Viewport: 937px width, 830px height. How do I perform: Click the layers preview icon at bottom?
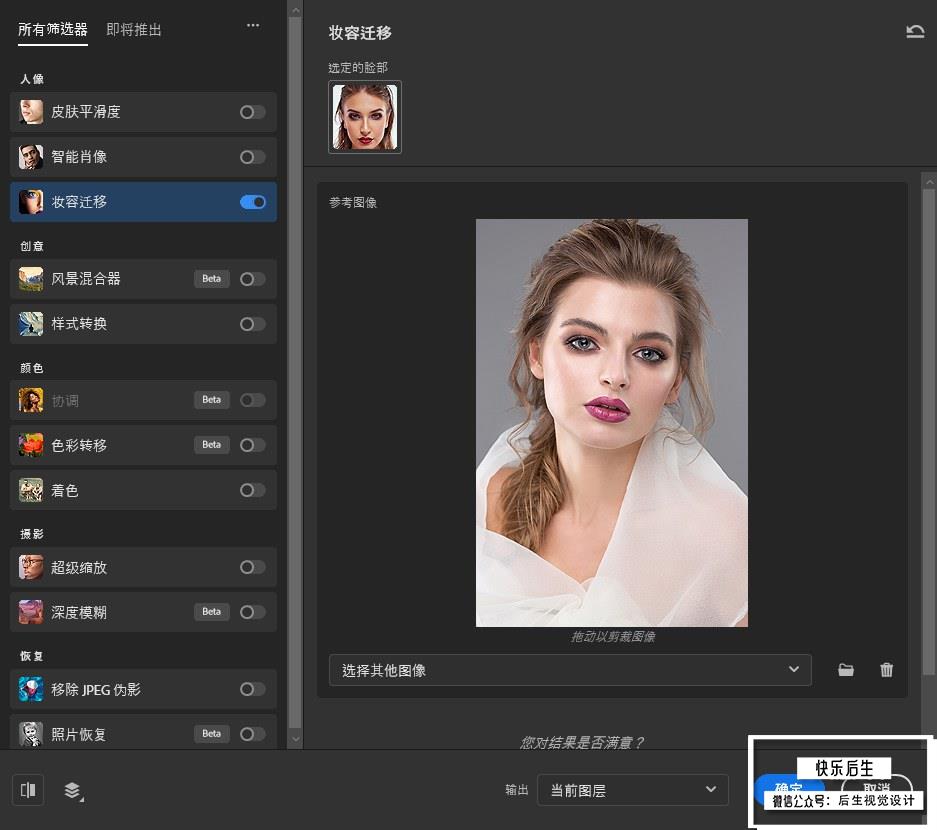point(74,791)
